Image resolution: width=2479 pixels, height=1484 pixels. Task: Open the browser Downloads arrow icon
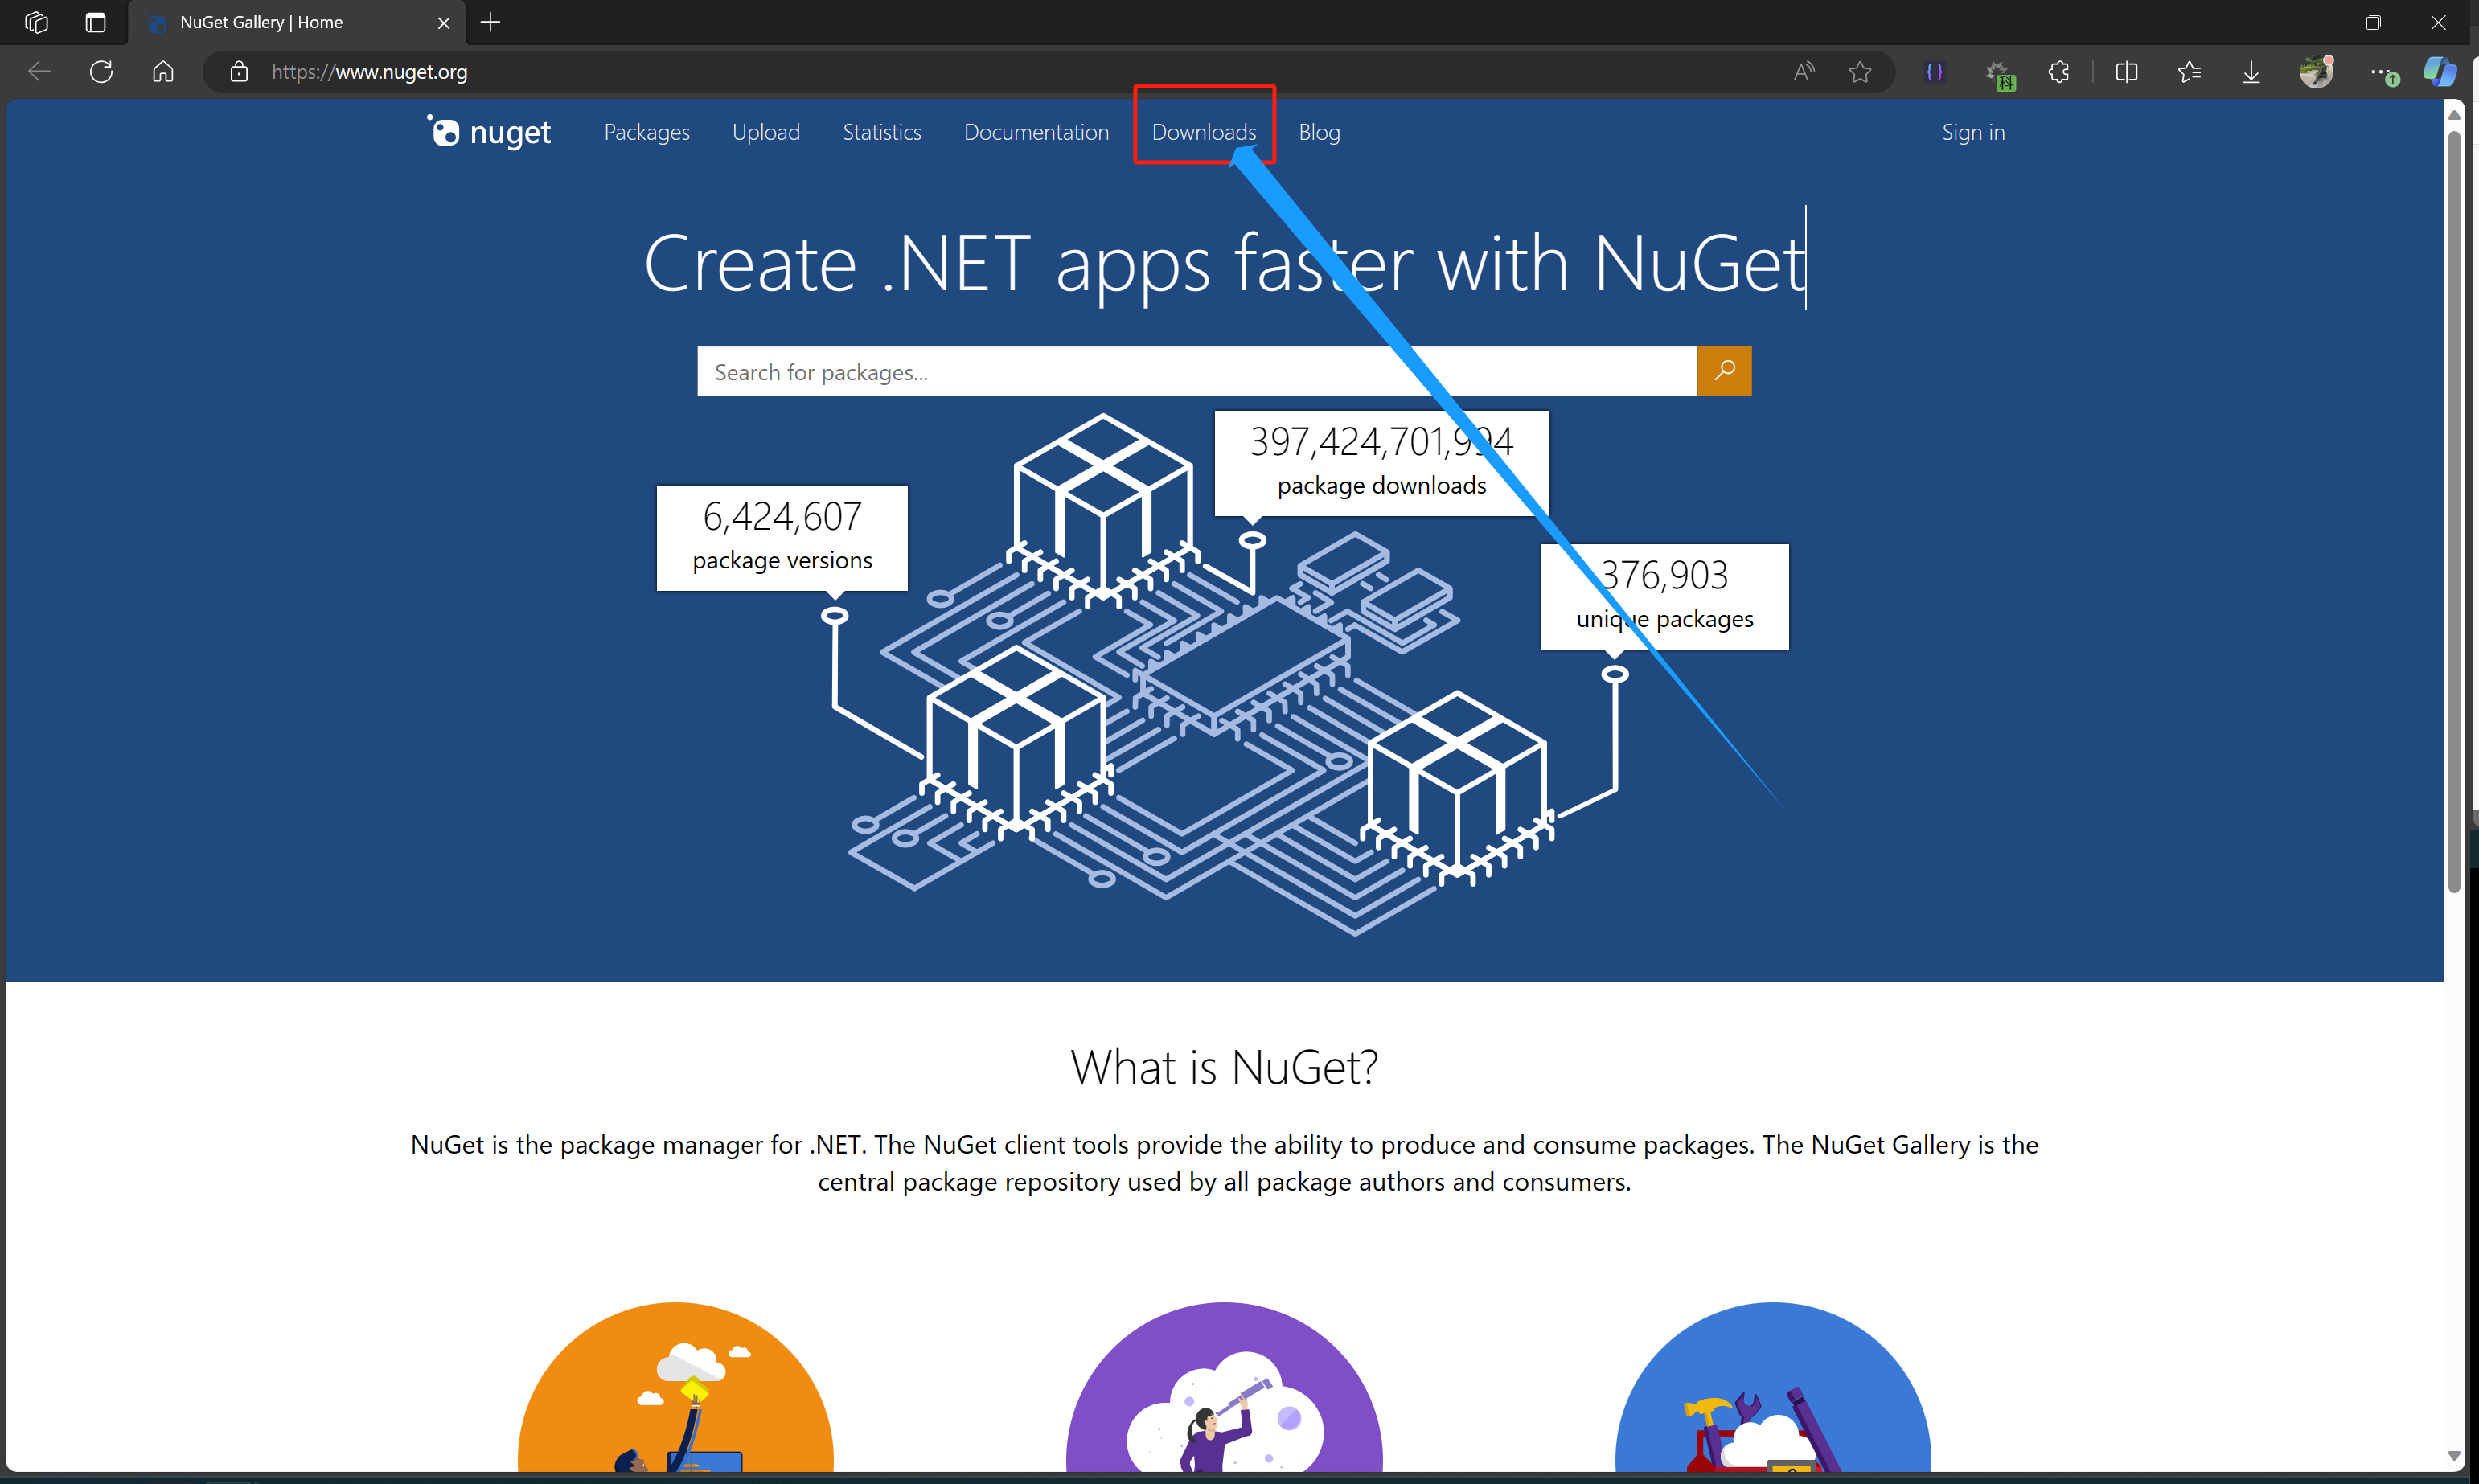[x=2251, y=72]
